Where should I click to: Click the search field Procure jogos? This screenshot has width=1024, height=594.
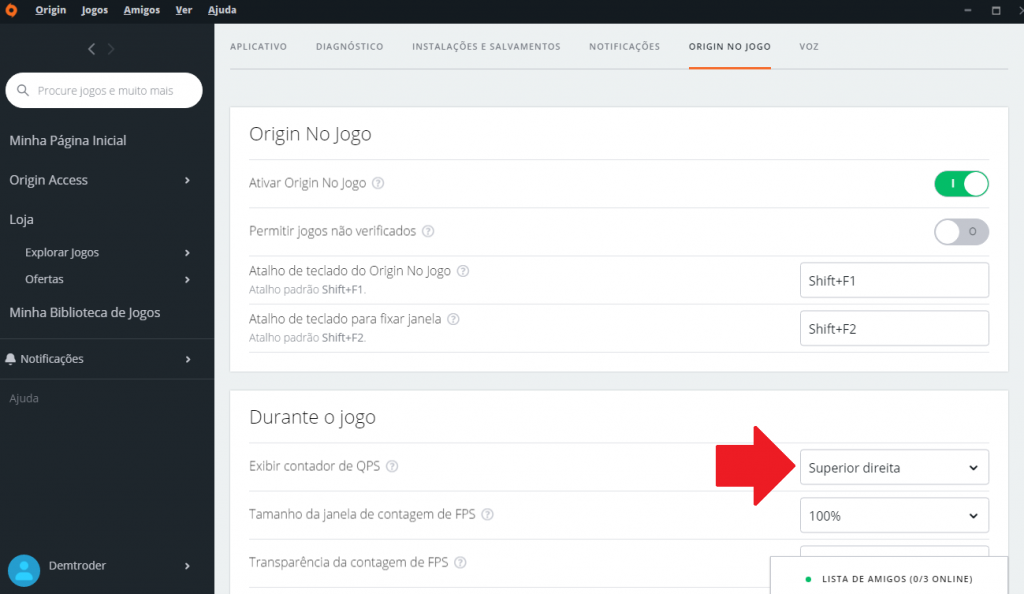pyautogui.click(x=104, y=90)
